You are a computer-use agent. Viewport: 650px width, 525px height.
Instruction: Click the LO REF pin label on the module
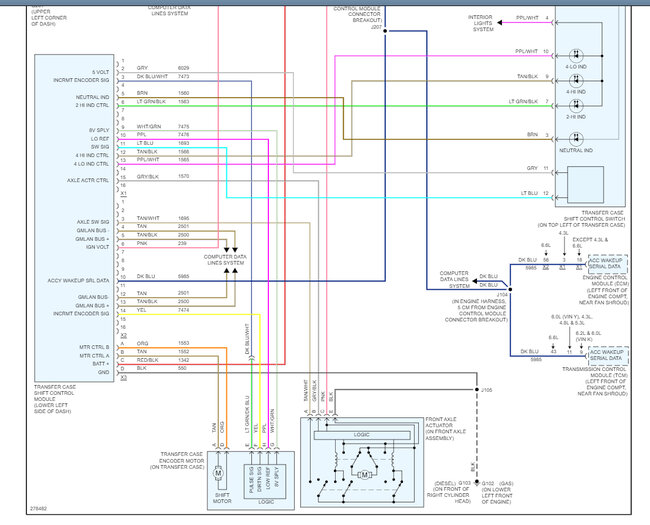[x=100, y=139]
